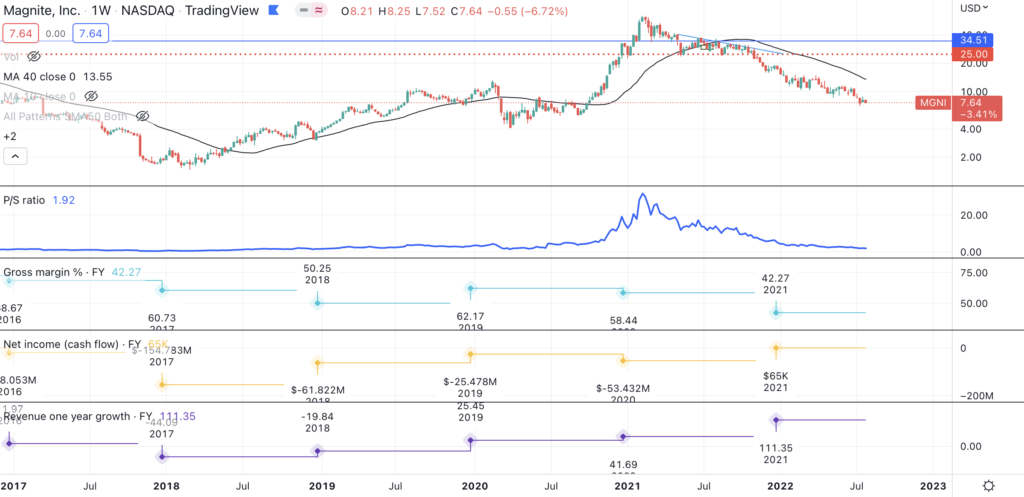Click the $-25.478M 2019 net income value

(x=470, y=387)
